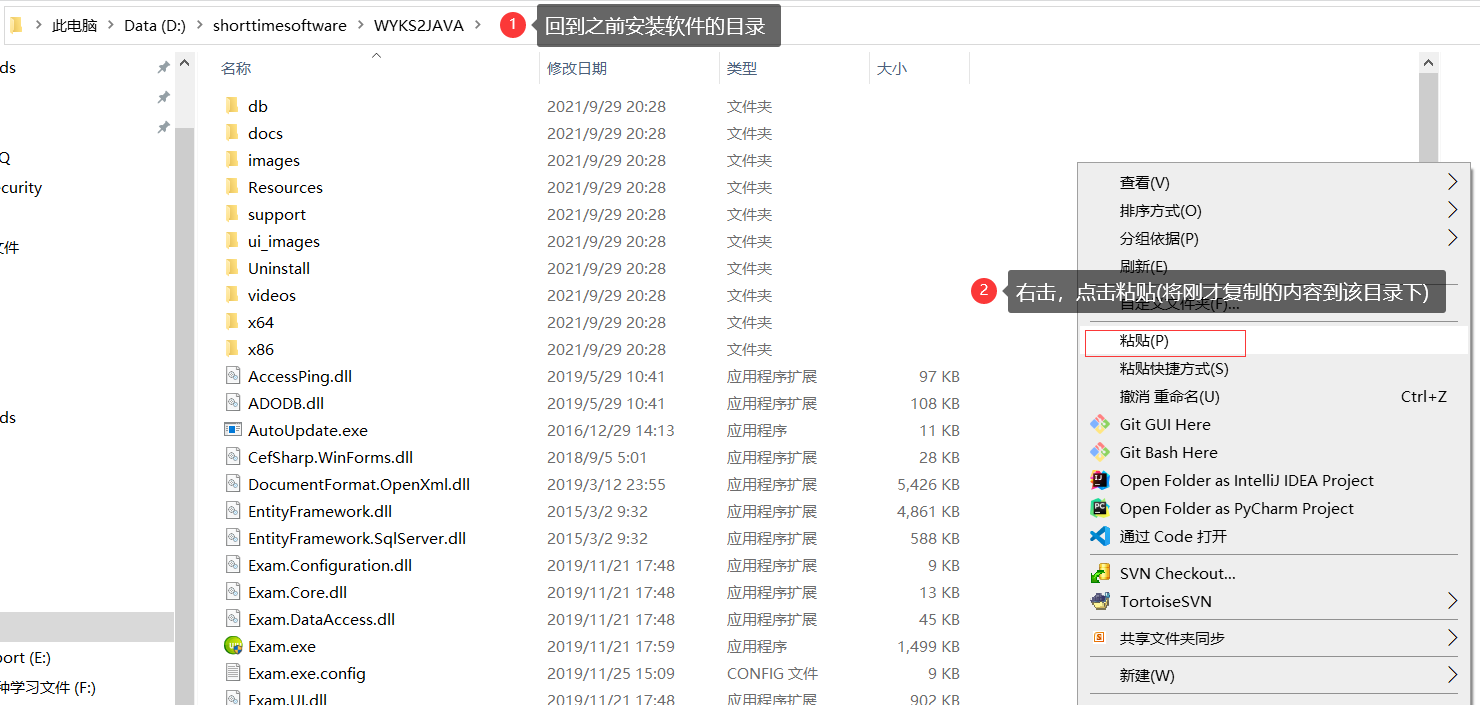Navigate to shorttimesoftware in breadcrumb
This screenshot has width=1480, height=705.
(x=280, y=25)
